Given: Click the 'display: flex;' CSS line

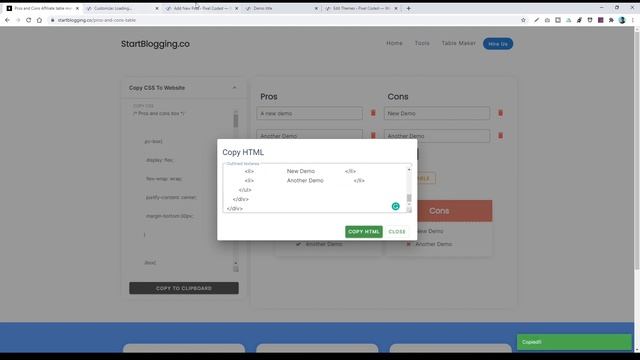Looking at the screenshot, I should [160, 160].
